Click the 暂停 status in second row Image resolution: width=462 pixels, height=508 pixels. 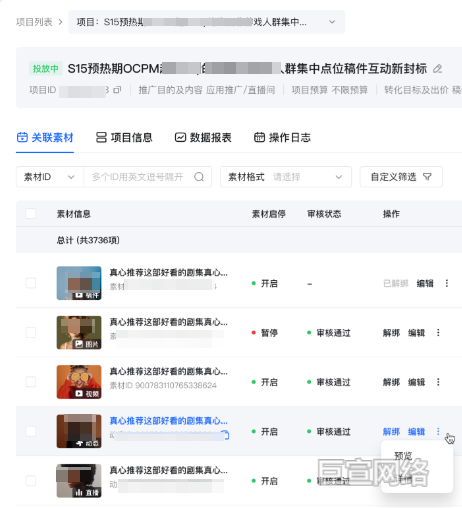click(x=265, y=333)
